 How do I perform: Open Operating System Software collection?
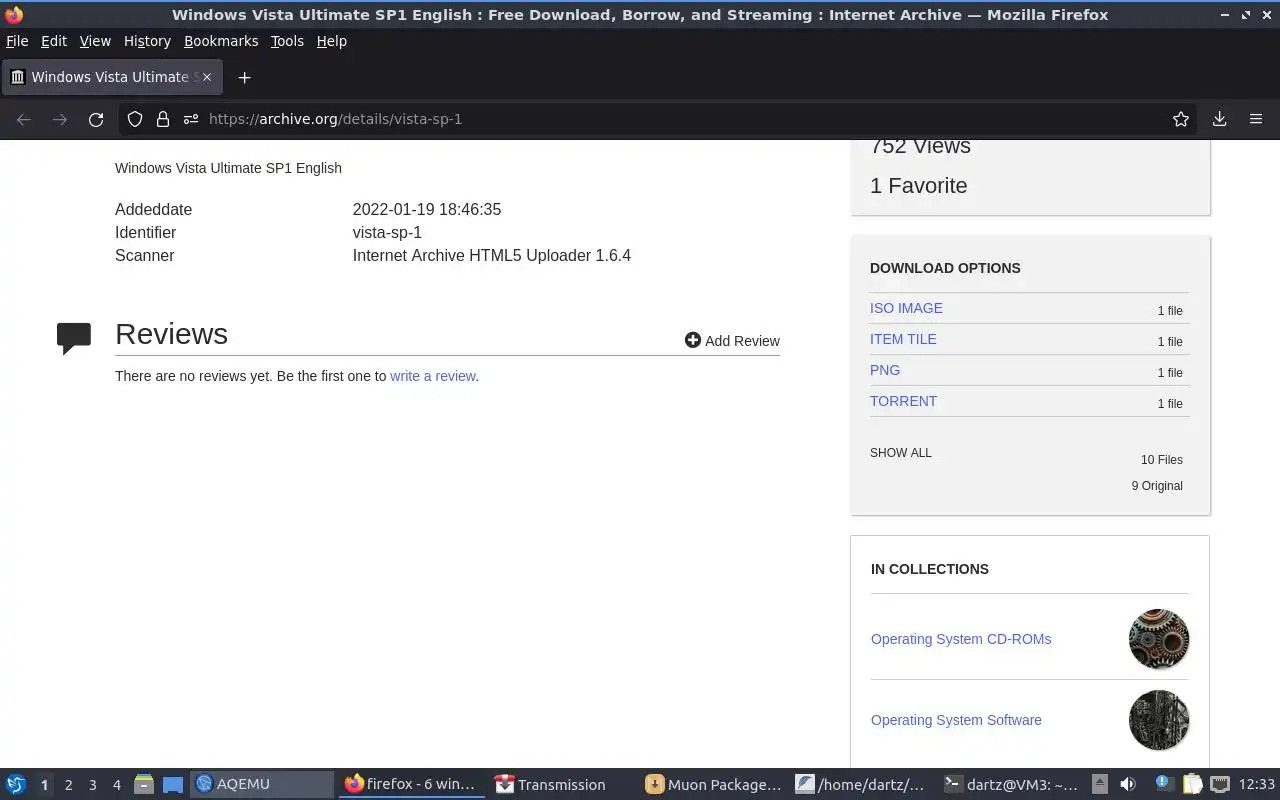[x=956, y=720]
